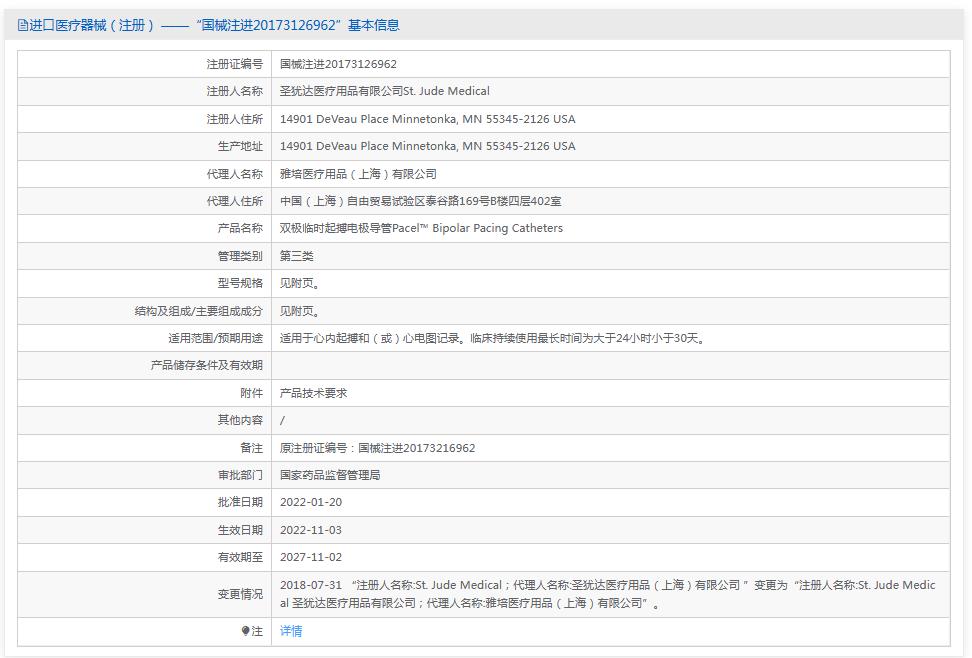Click the lightbulb icon next to 注
972x658 pixels.
245,631
